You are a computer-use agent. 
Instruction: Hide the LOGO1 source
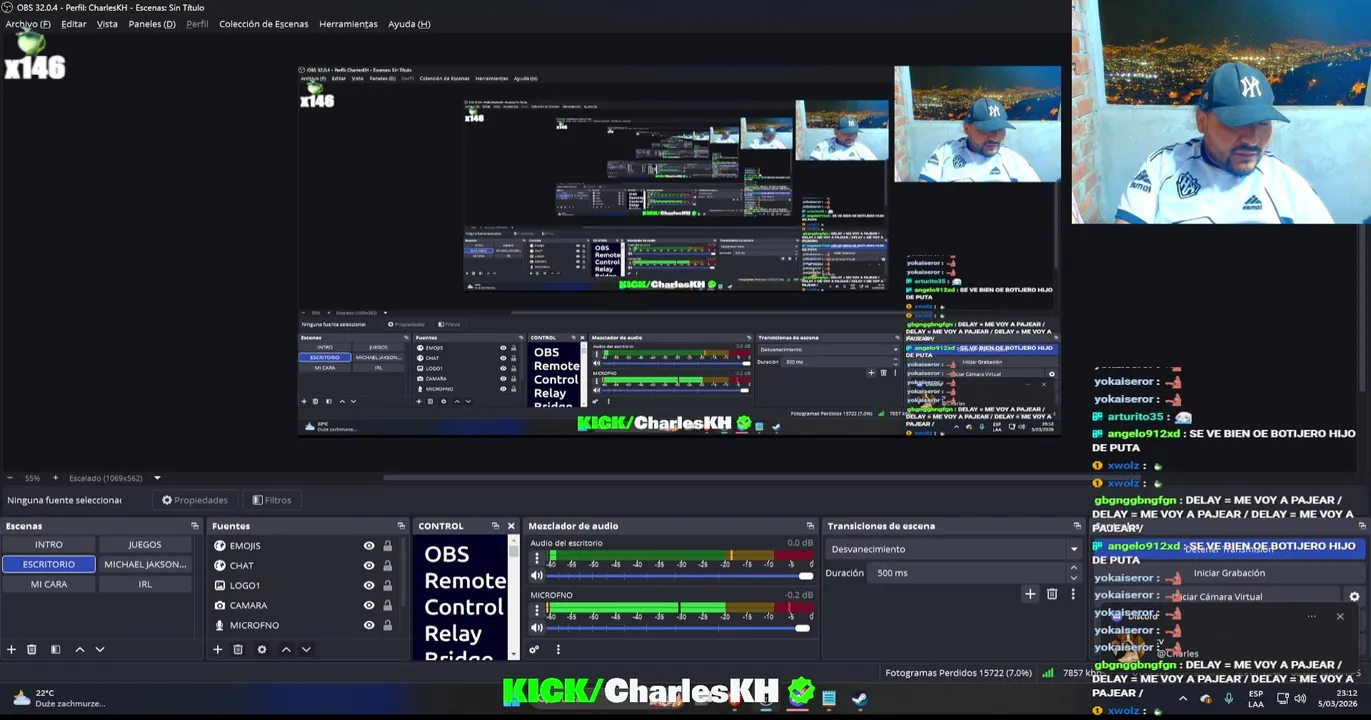(369, 585)
